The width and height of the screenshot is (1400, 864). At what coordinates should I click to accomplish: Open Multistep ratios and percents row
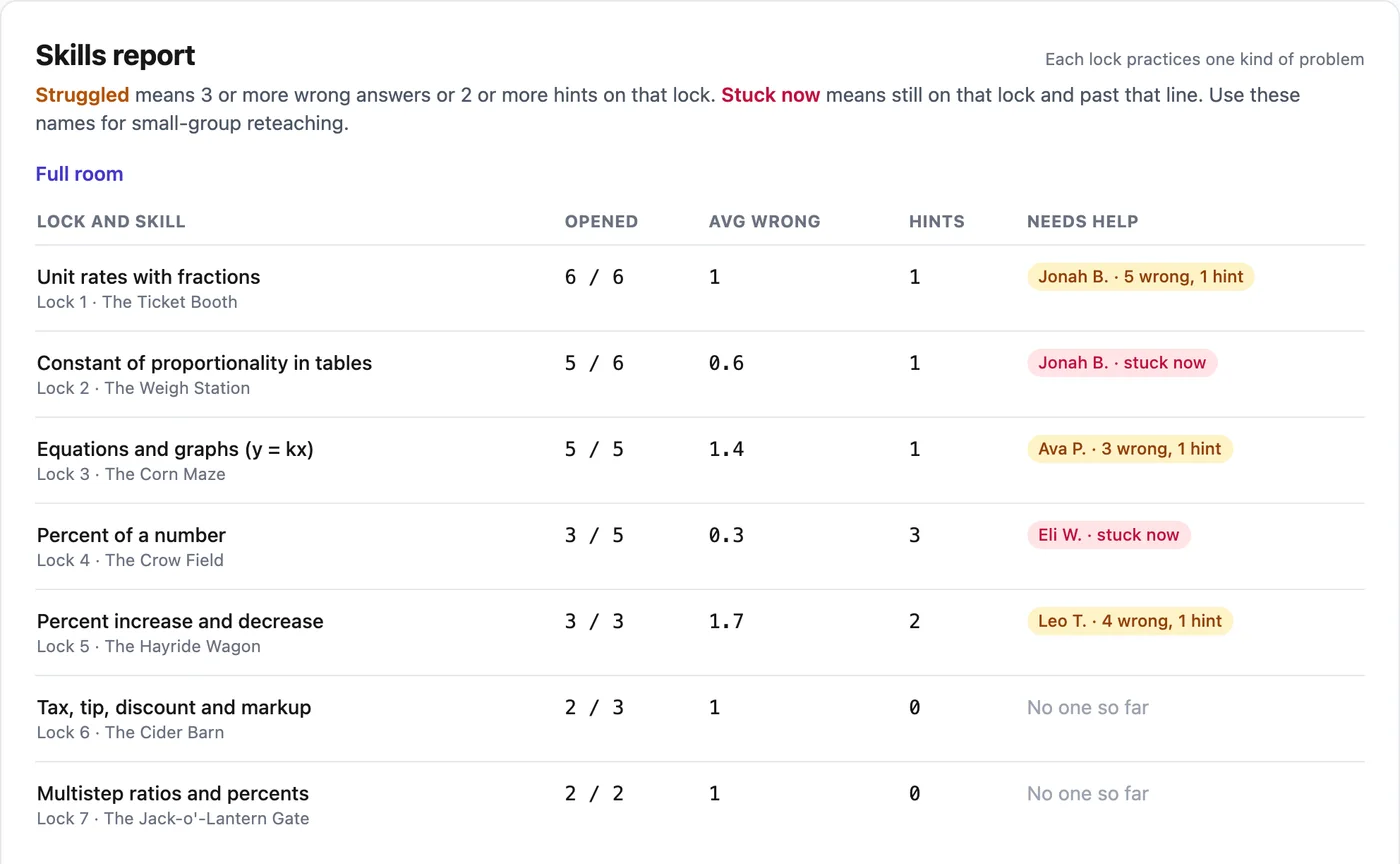tap(700, 804)
